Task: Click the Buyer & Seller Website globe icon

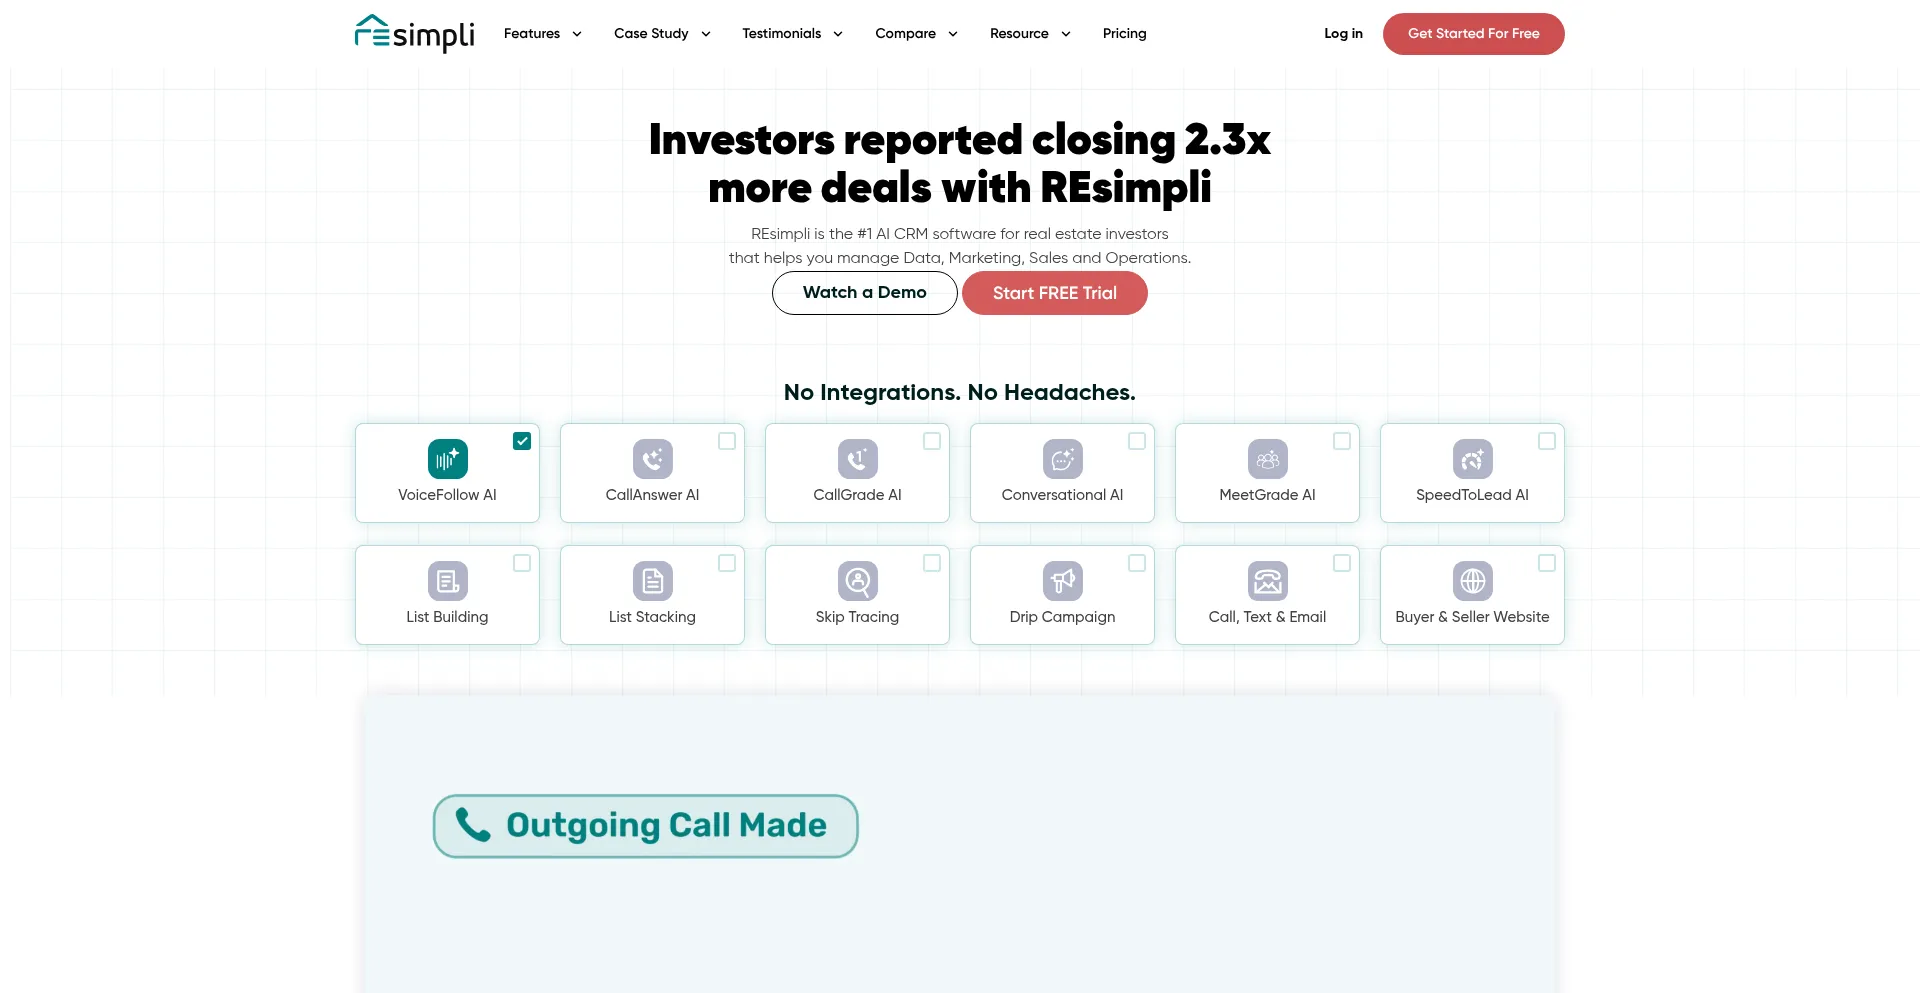Action: (x=1472, y=581)
